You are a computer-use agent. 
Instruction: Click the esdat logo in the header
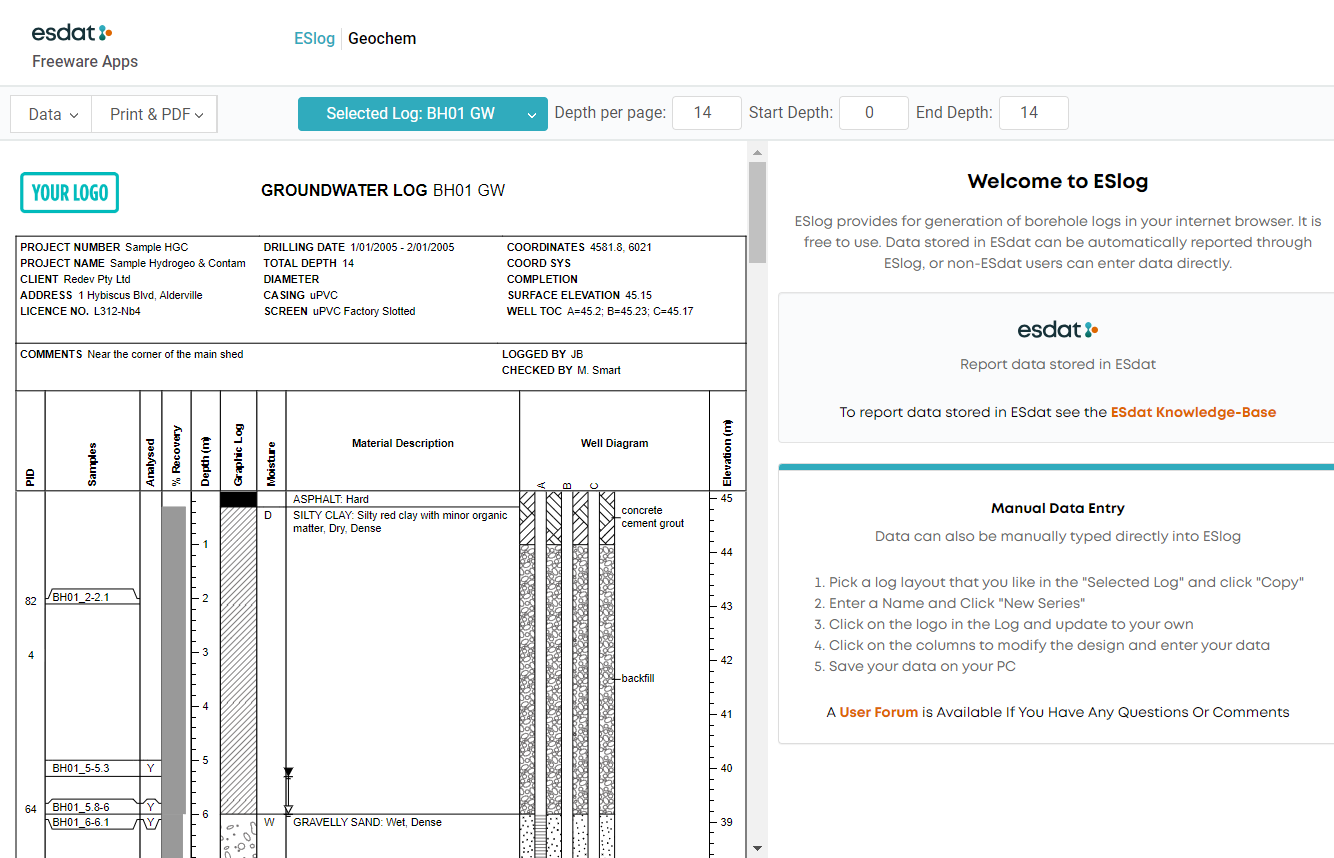coord(72,33)
